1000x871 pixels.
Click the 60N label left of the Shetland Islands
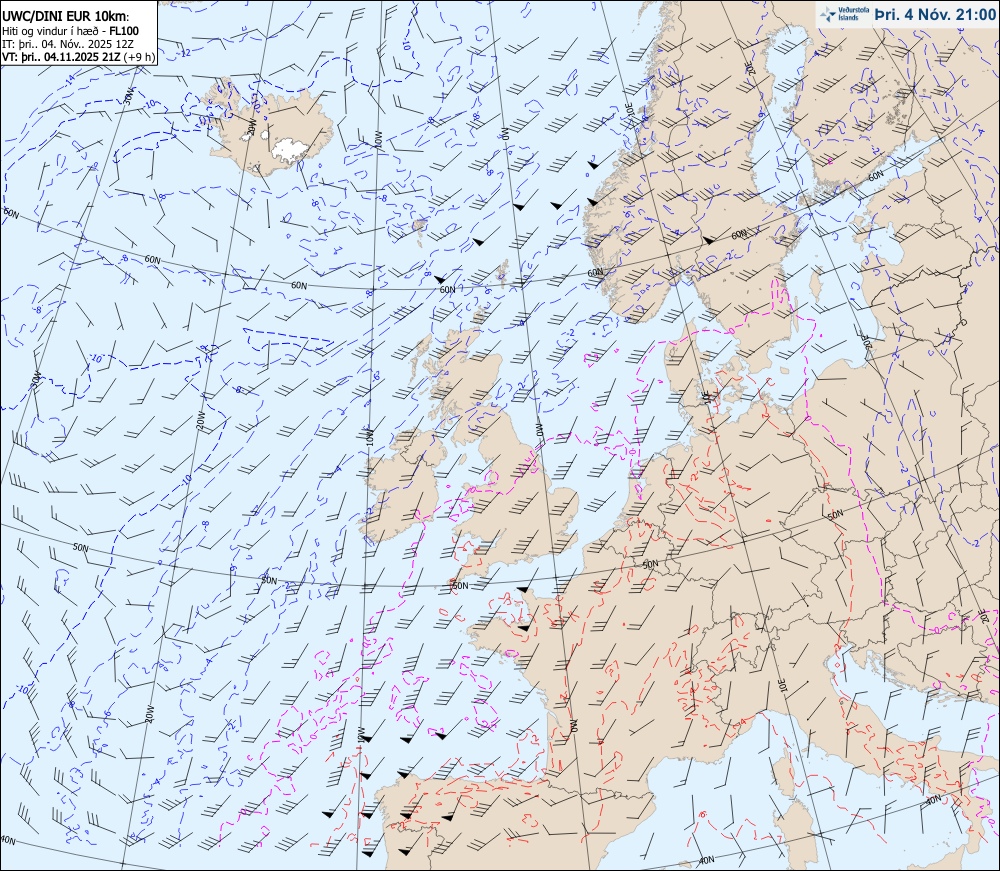pyautogui.click(x=448, y=289)
